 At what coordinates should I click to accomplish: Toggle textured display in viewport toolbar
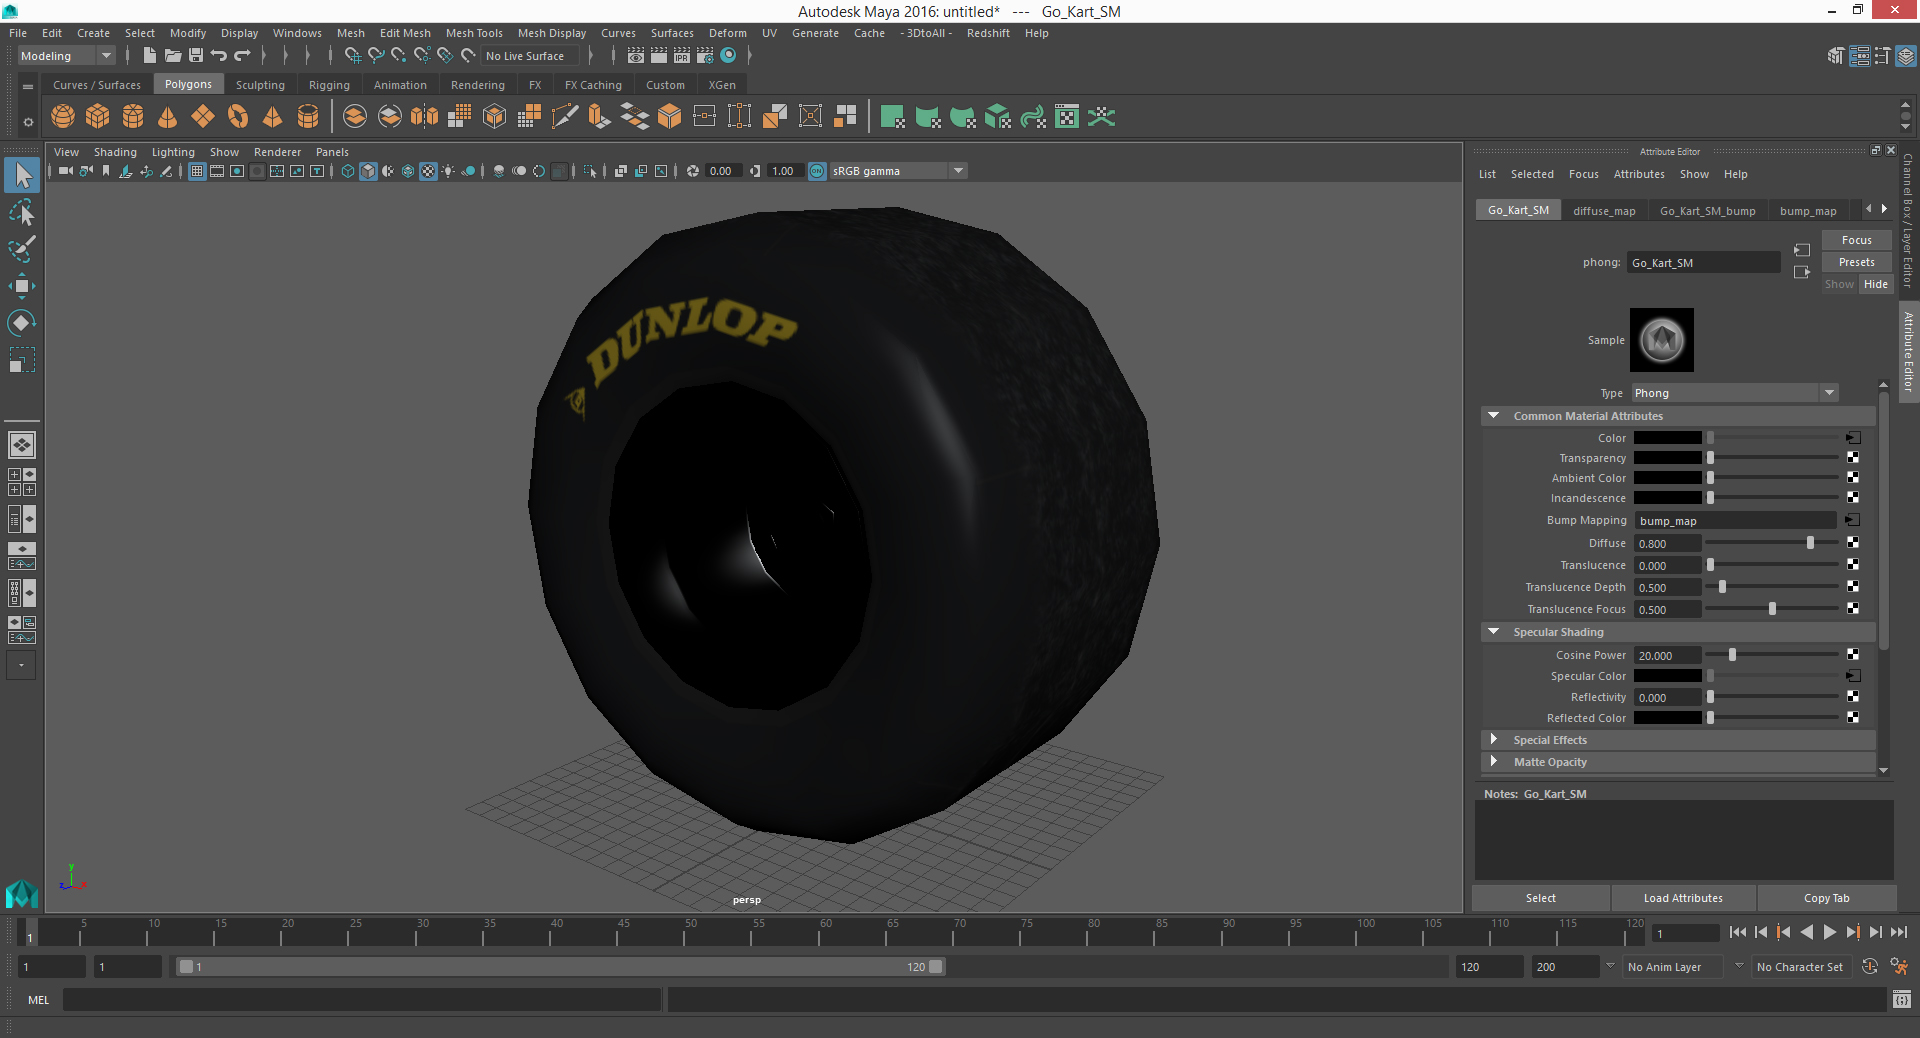pos(428,171)
